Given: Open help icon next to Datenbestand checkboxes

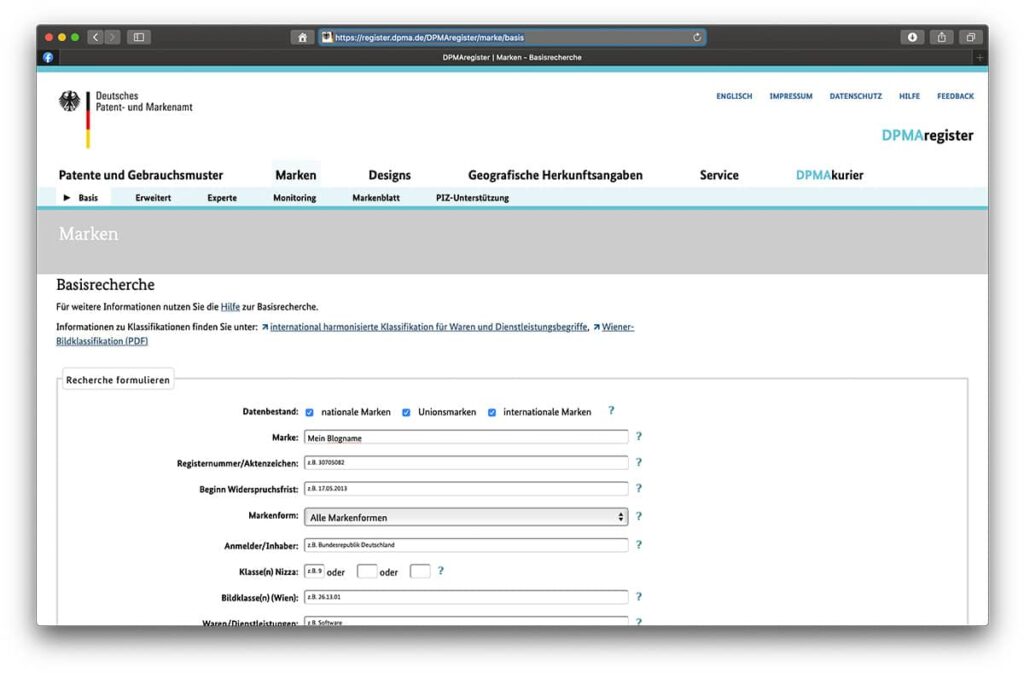Looking at the screenshot, I should coord(611,410).
